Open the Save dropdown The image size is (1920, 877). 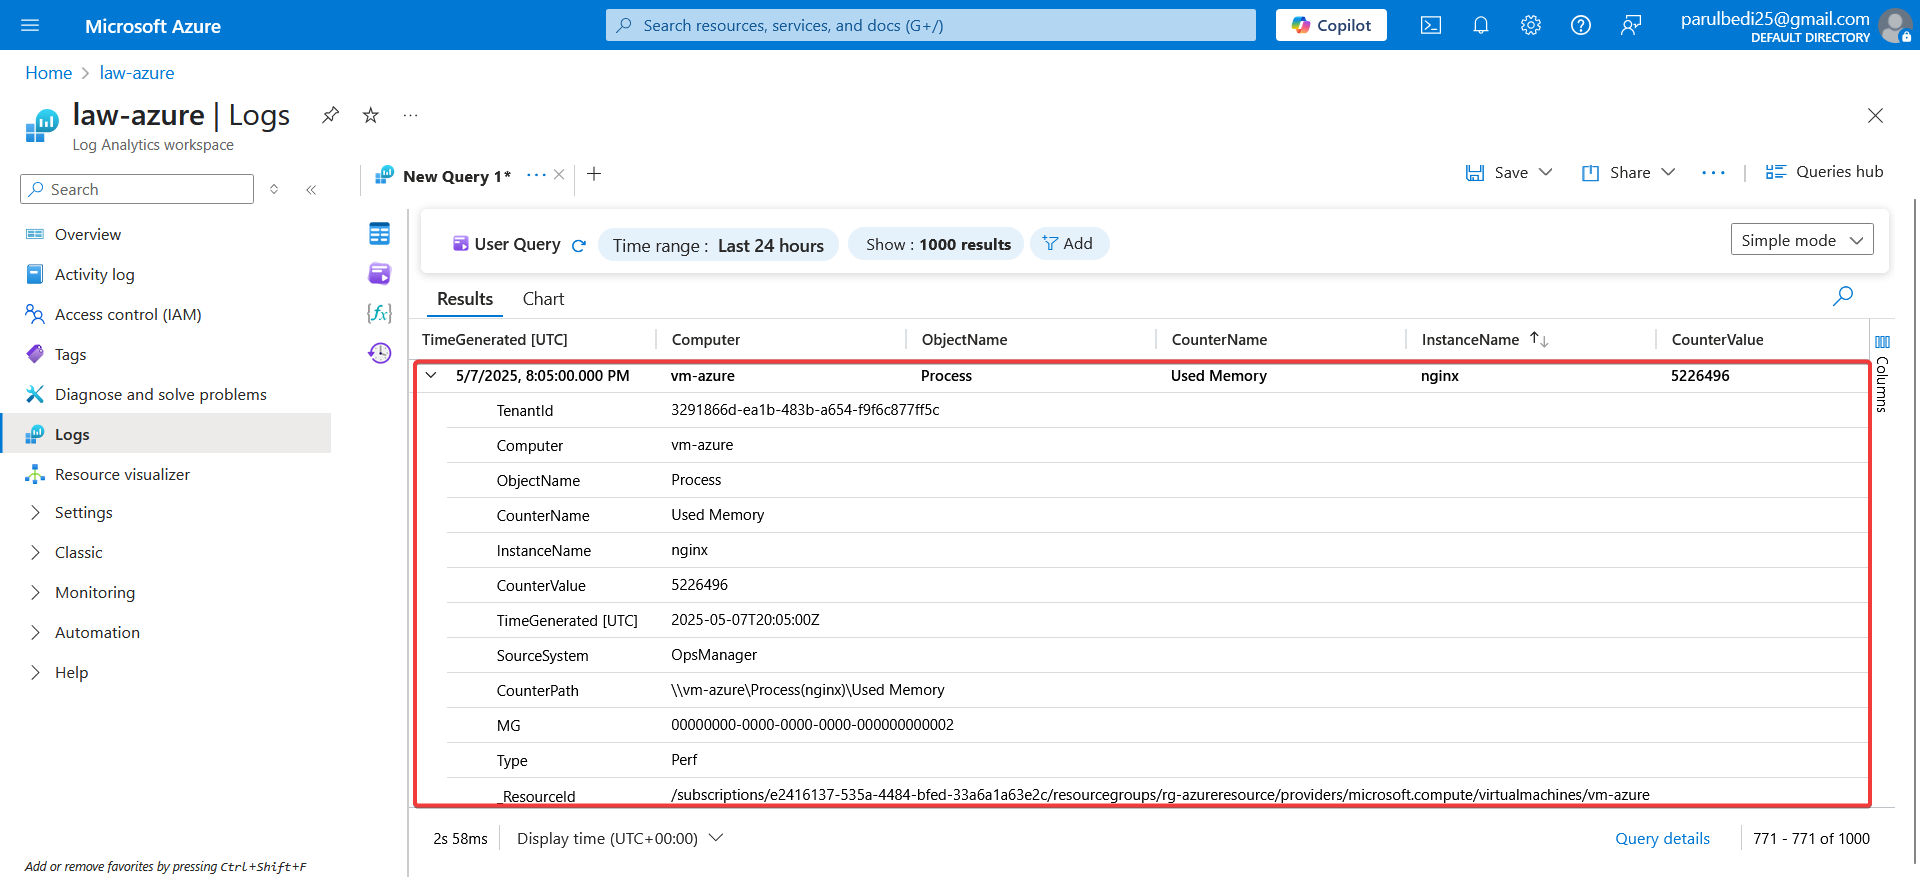[x=1509, y=172]
